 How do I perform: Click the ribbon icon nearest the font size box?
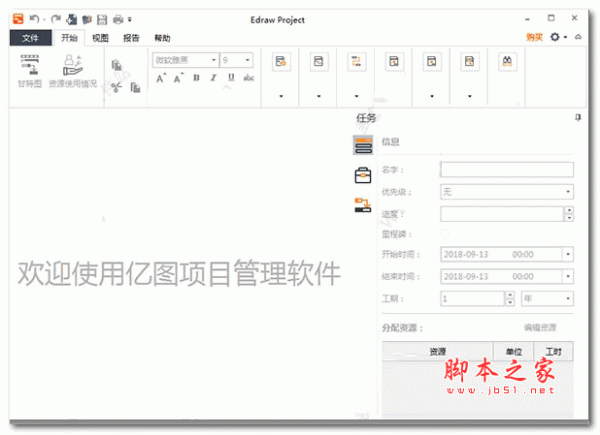click(x=281, y=62)
